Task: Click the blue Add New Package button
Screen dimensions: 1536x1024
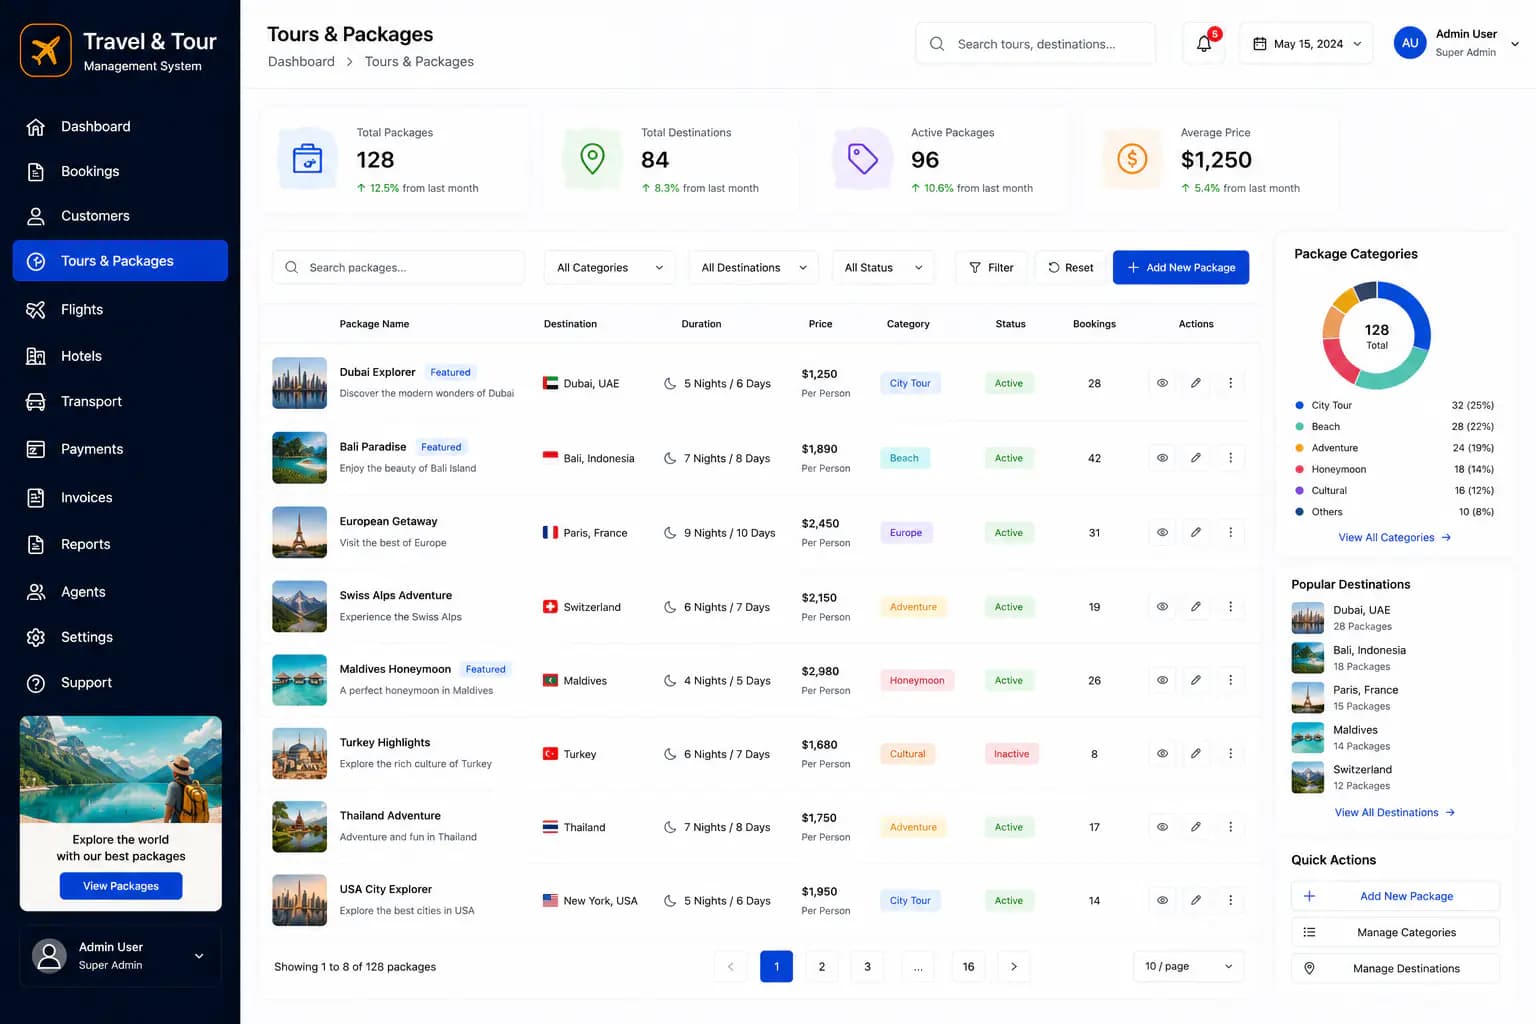Action: coord(1181,267)
